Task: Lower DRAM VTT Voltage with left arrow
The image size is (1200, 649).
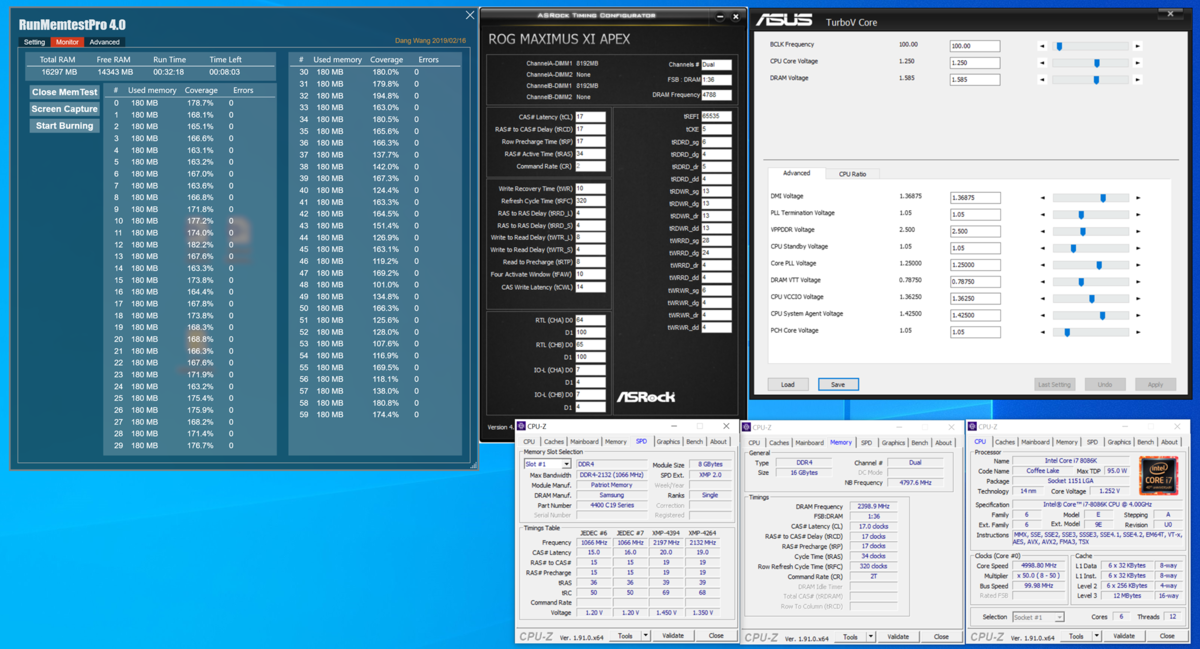Action: pos(1043,282)
